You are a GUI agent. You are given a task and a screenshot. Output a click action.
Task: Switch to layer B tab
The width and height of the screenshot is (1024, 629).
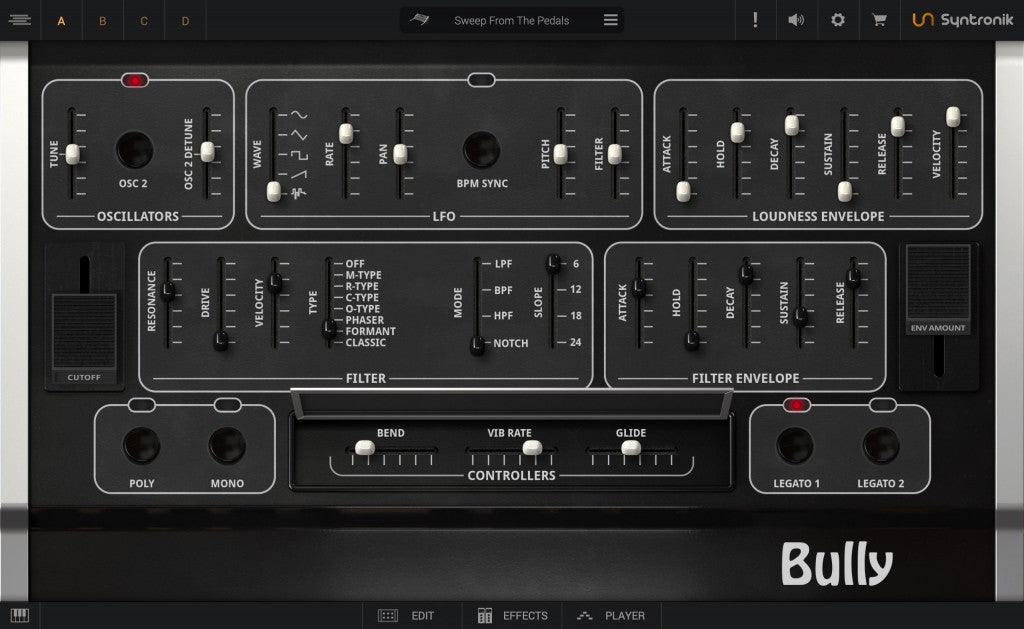tap(103, 20)
